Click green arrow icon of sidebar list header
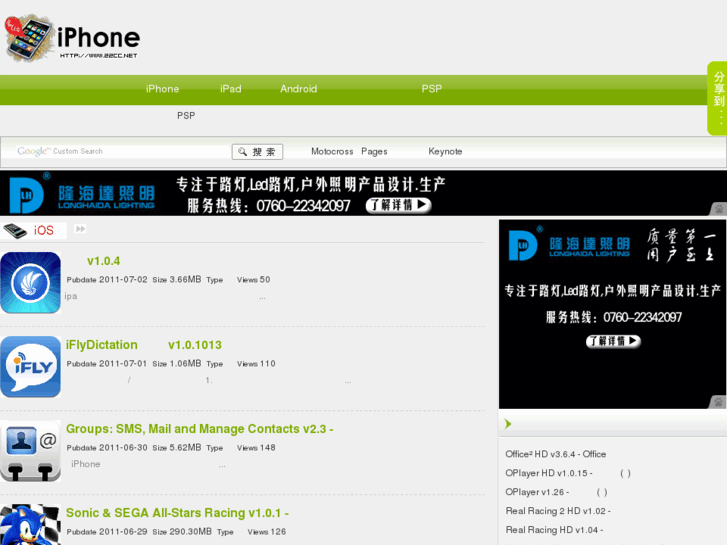This screenshot has width=727, height=545. (508, 424)
